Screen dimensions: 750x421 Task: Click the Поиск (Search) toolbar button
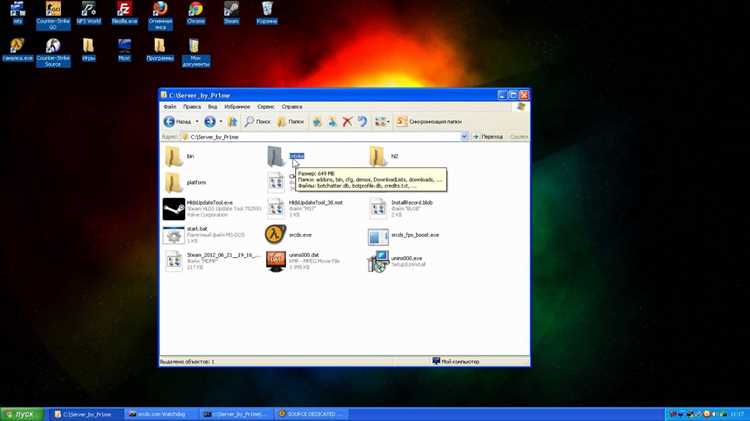coord(257,122)
